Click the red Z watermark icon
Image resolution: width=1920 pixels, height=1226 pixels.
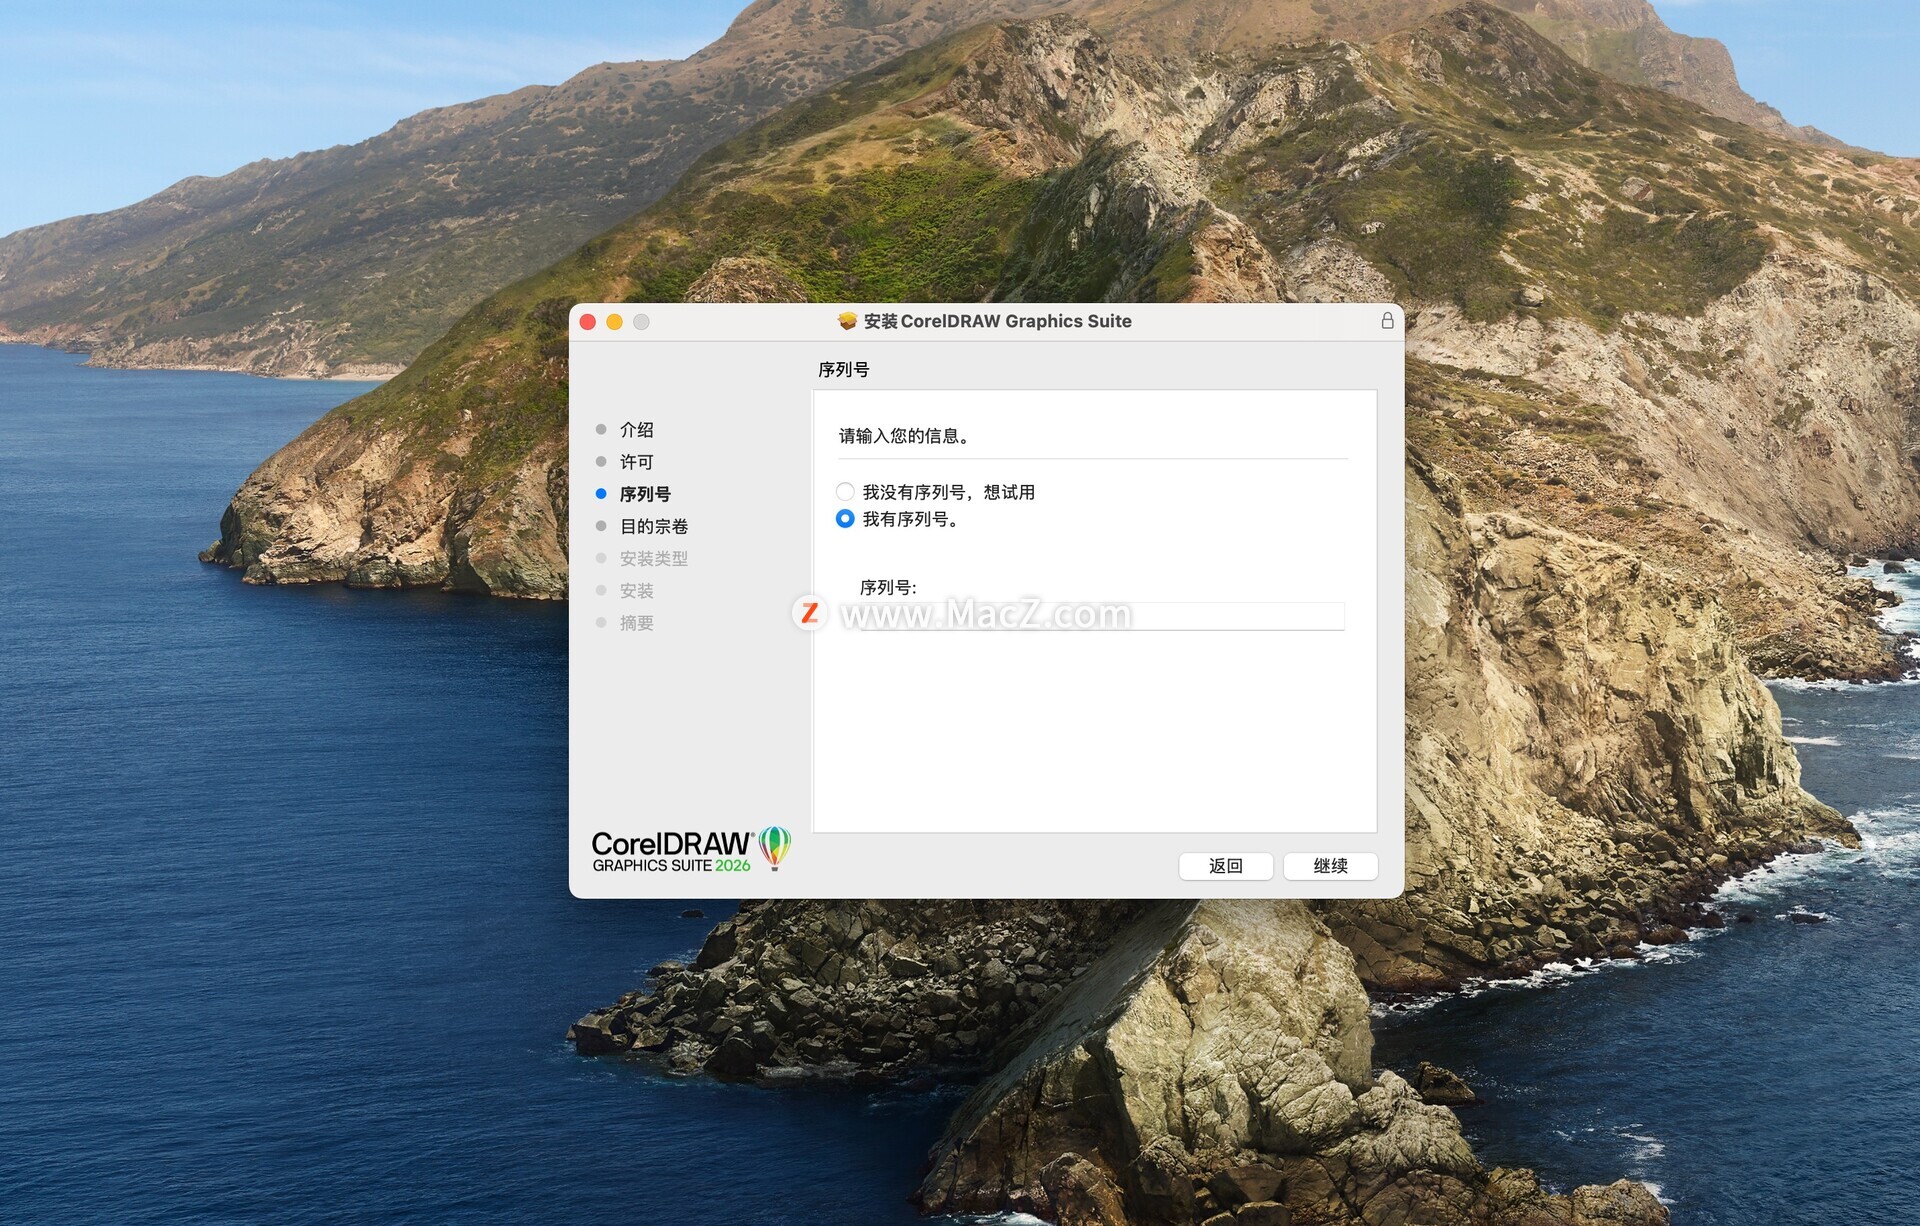coord(810,613)
